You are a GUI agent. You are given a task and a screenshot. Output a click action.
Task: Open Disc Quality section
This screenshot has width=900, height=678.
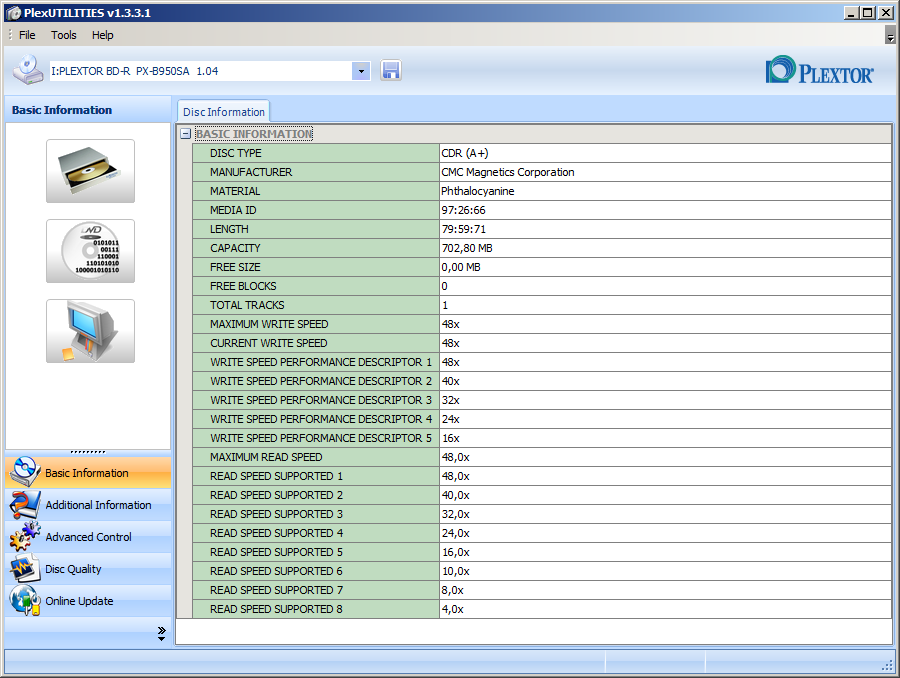click(88, 569)
